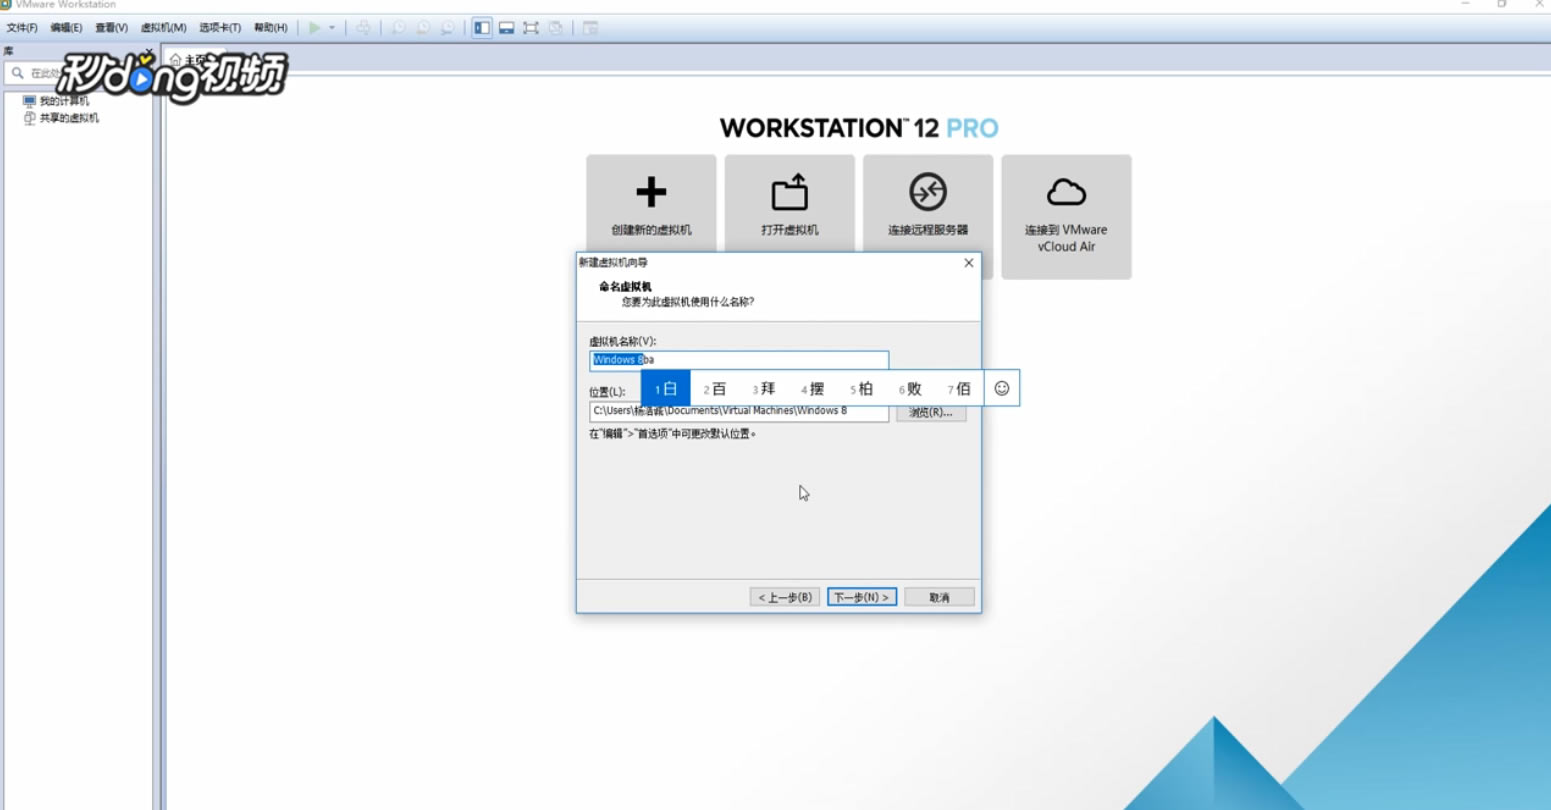Click the 虚拟机名称 input field
Screen dimensions: 1551x810
739,360
